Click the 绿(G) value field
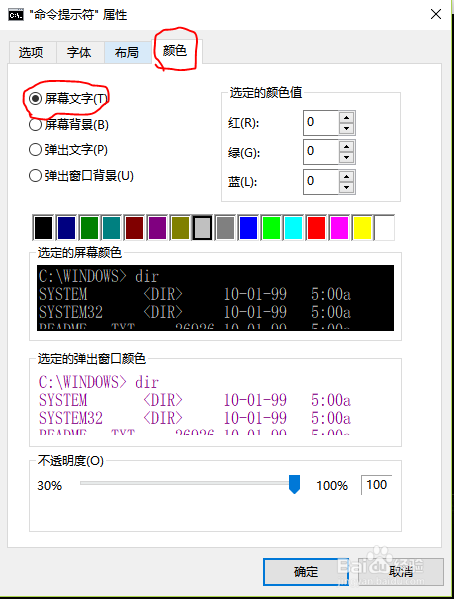 [321, 152]
